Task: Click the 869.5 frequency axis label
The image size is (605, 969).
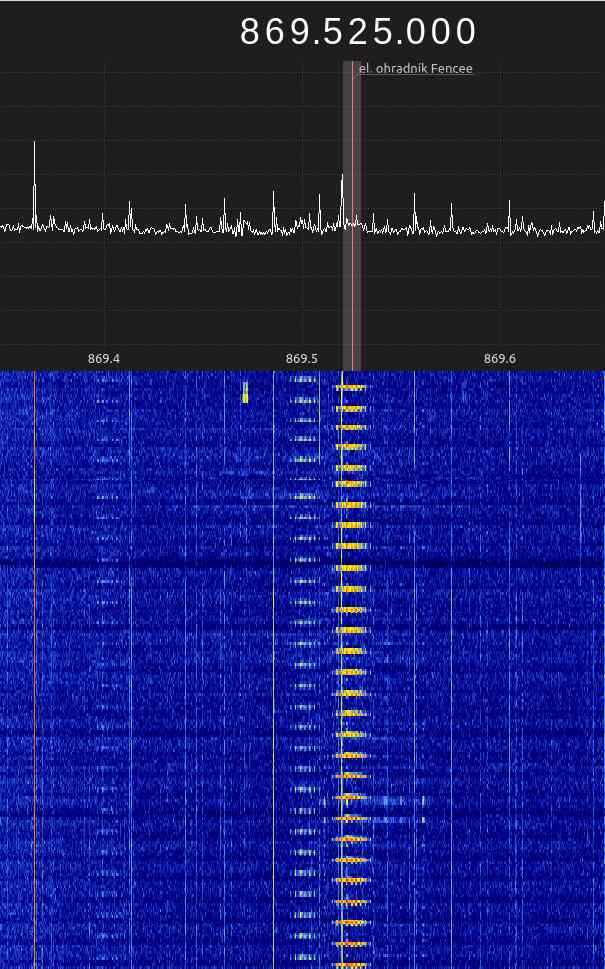Action: (x=301, y=359)
